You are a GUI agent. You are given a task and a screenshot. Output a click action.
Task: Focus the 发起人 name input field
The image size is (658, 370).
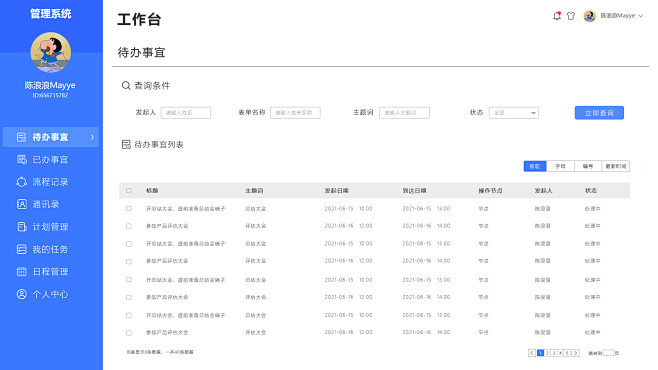pos(186,113)
